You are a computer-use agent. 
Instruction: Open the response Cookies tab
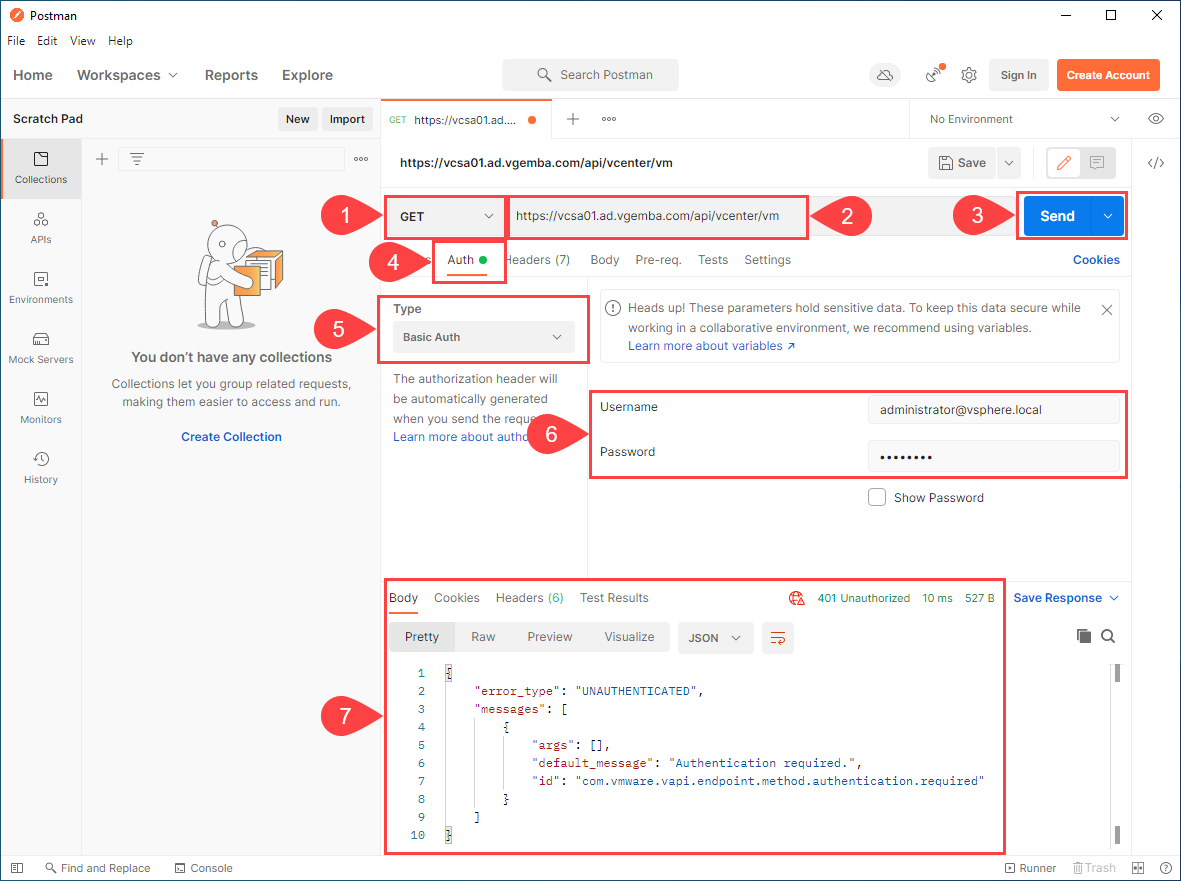pos(456,598)
